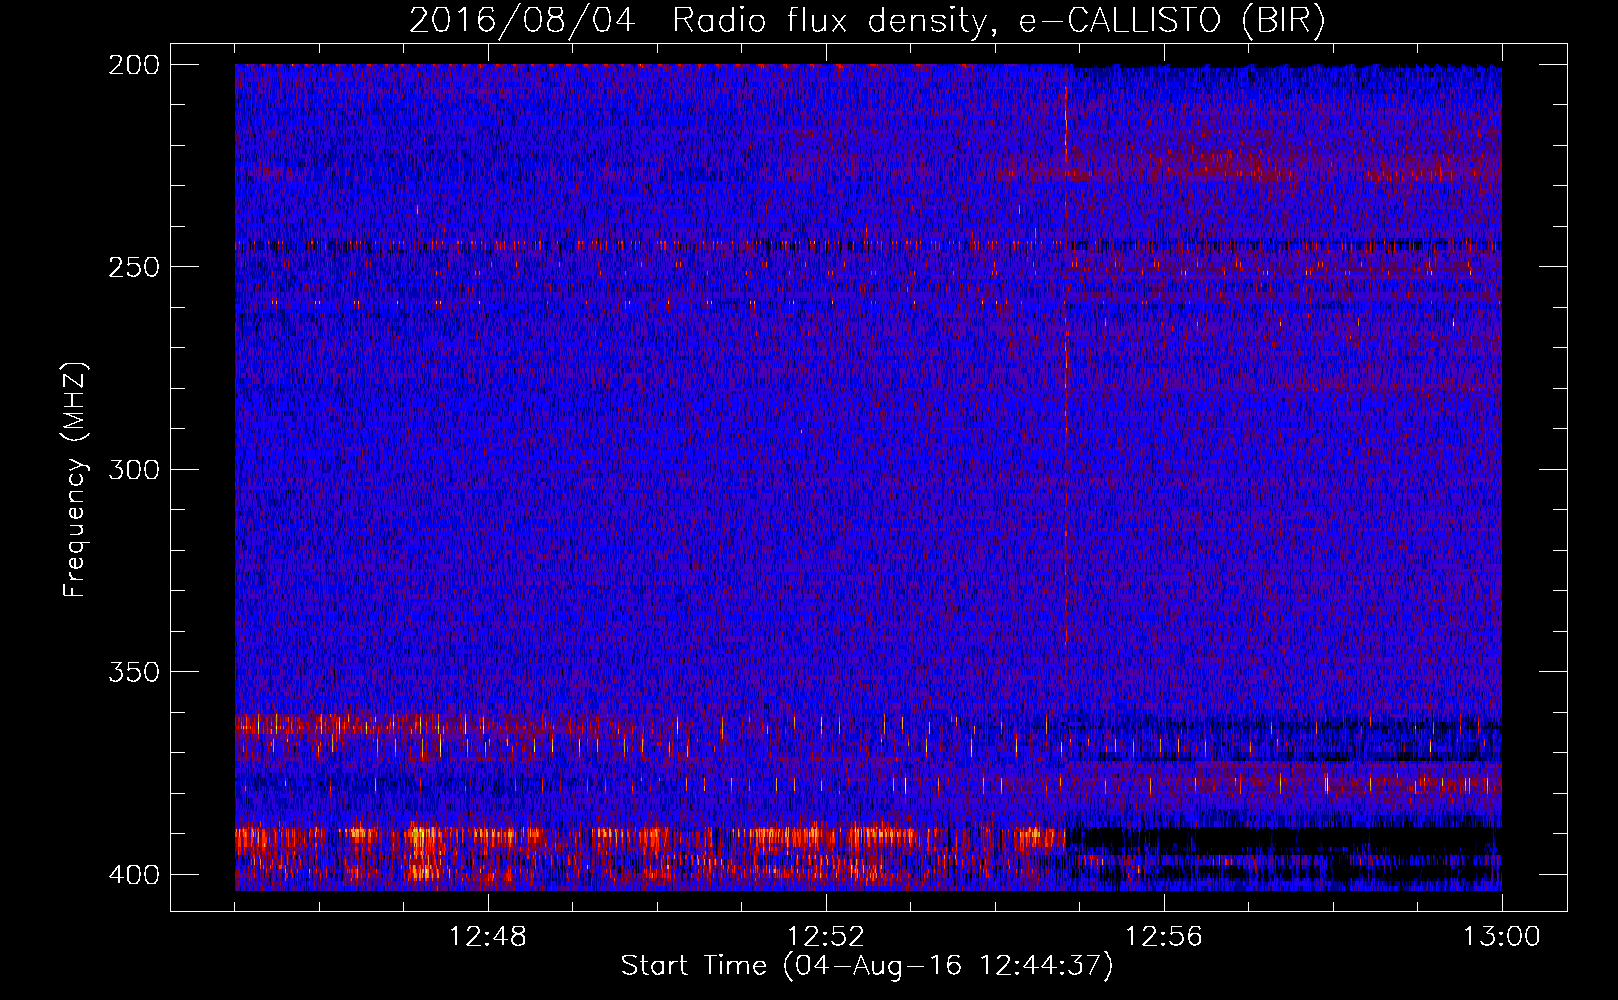
Task: Click the "Frequency (MHZ)" y-axis label
Action: [x=76, y=479]
